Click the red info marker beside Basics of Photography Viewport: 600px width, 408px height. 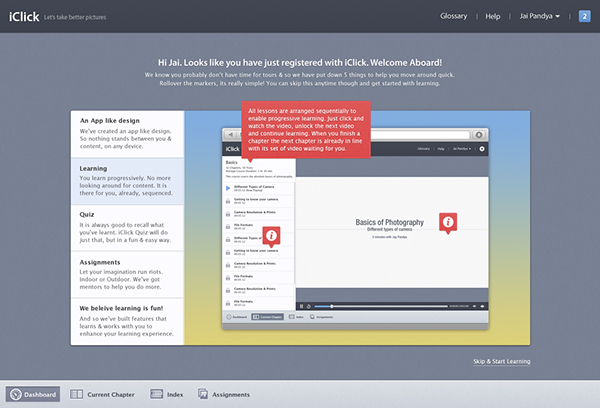click(448, 222)
